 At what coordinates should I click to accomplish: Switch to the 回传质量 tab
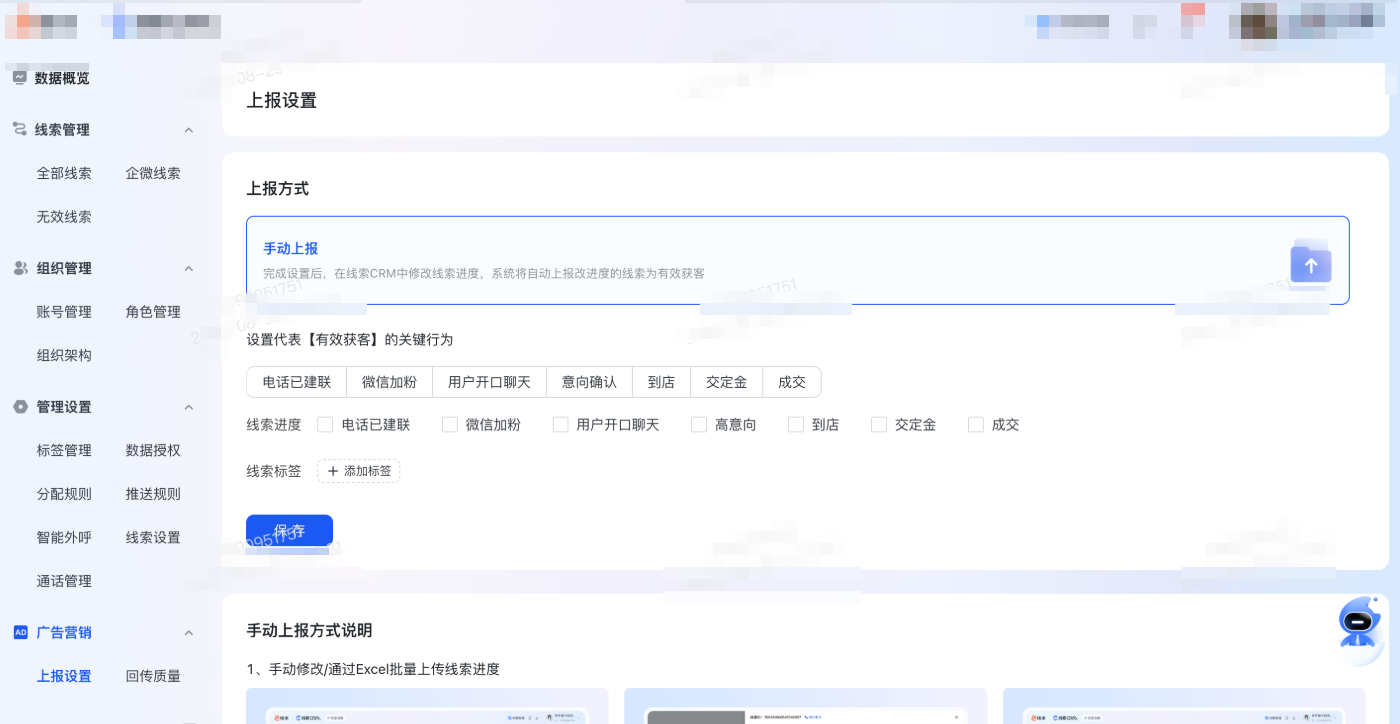153,675
